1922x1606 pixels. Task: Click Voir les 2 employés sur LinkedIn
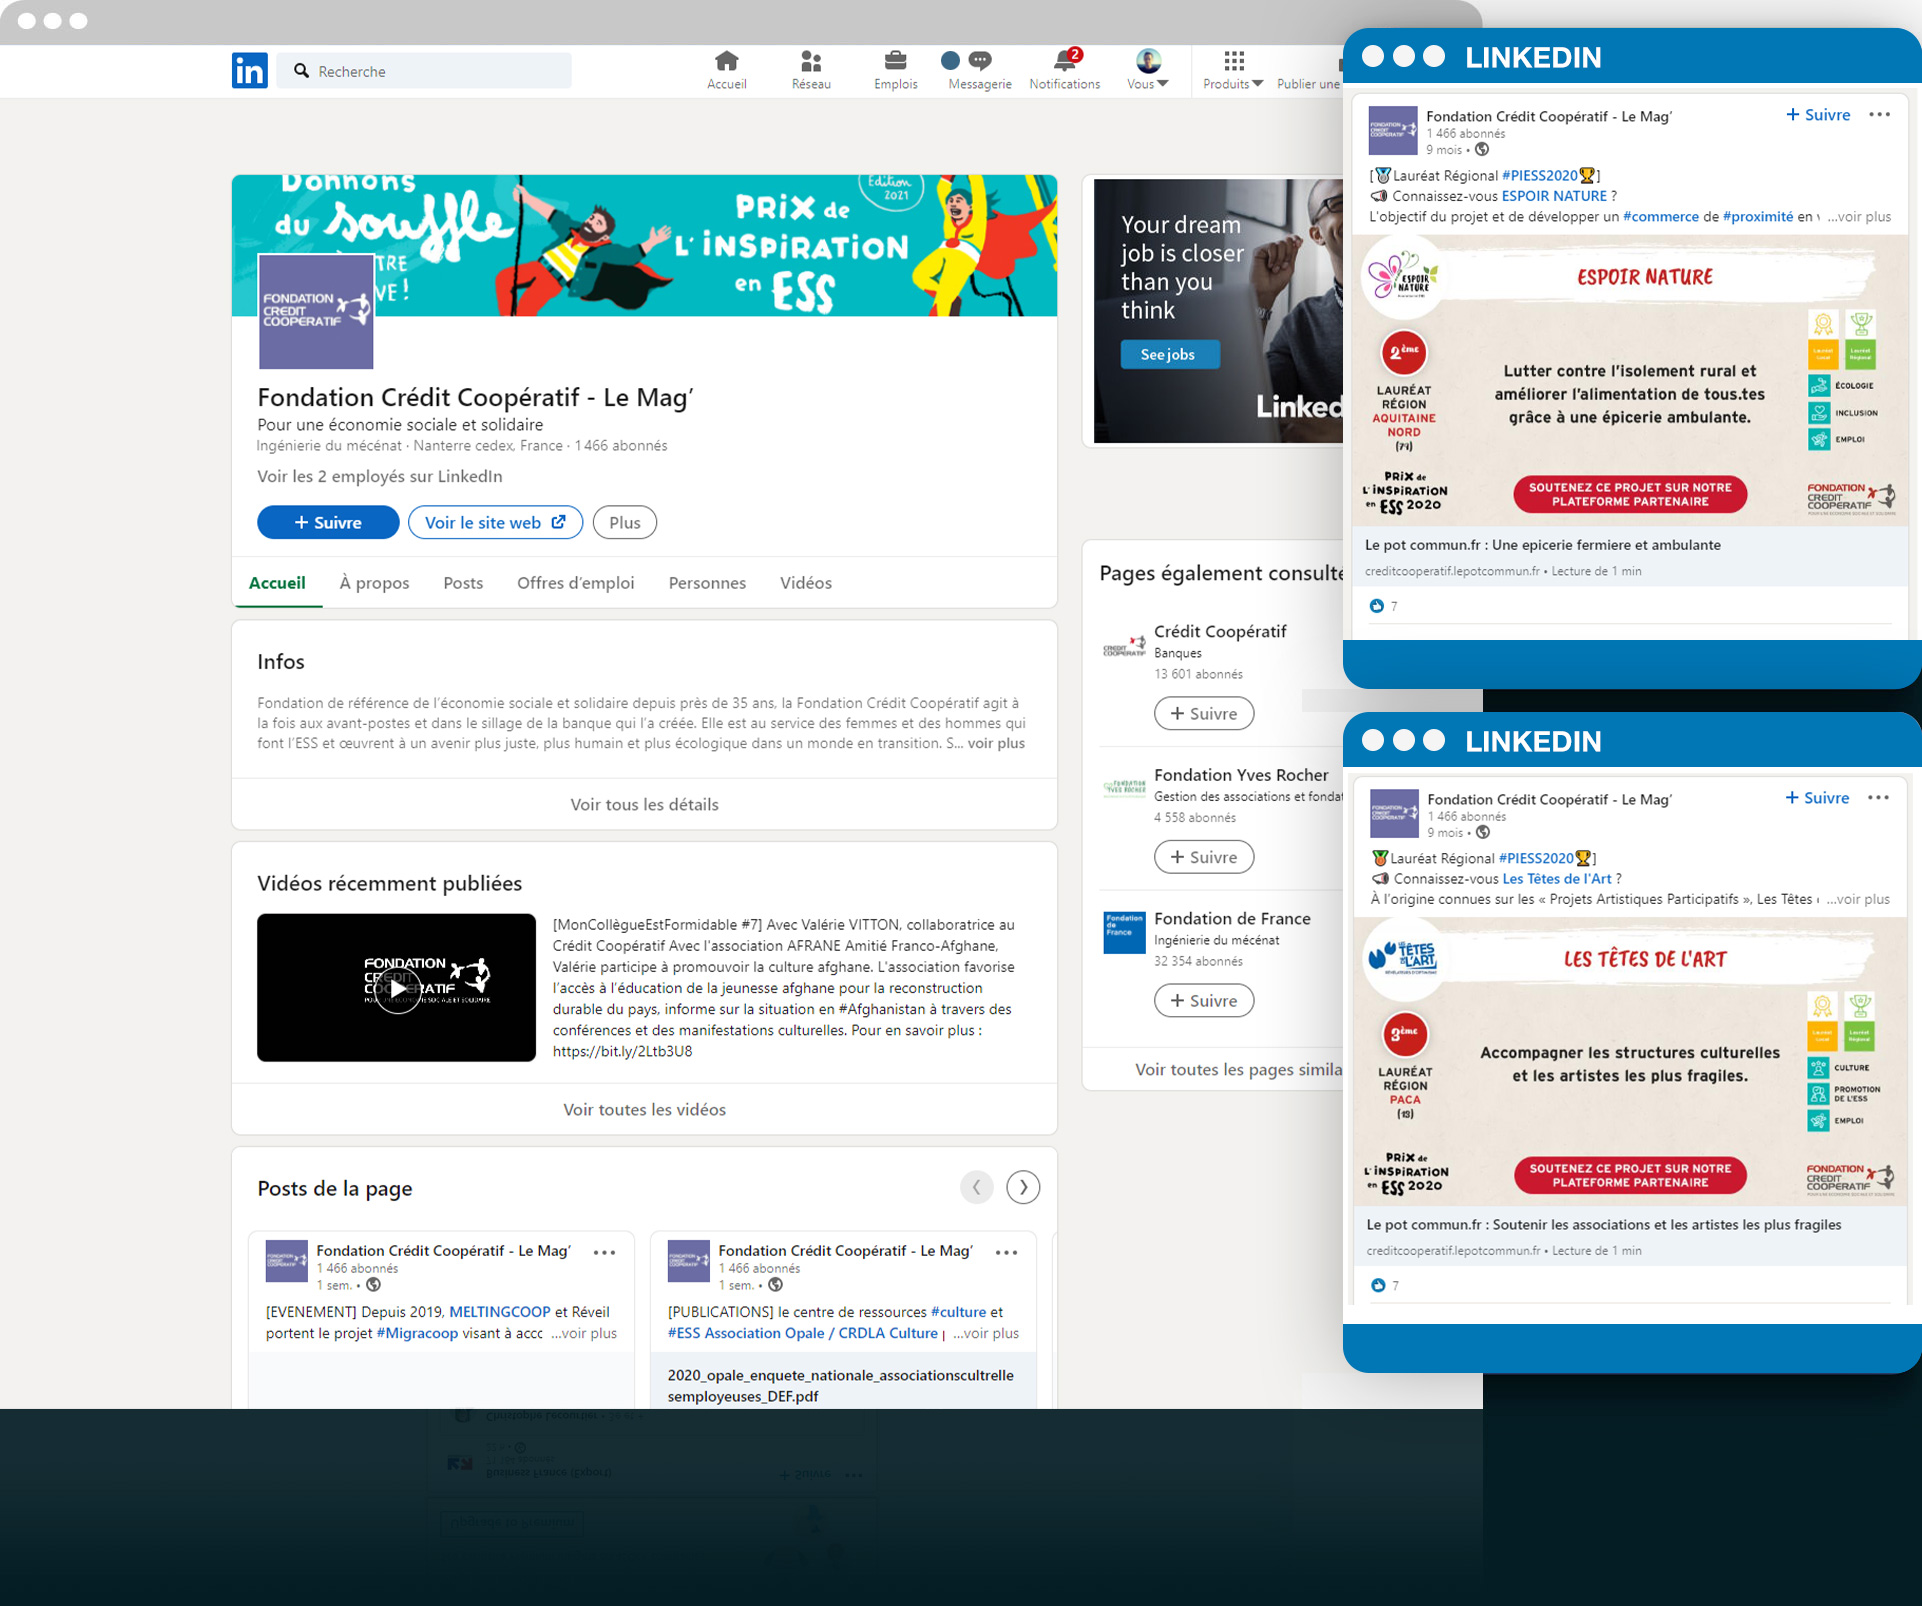(x=380, y=476)
